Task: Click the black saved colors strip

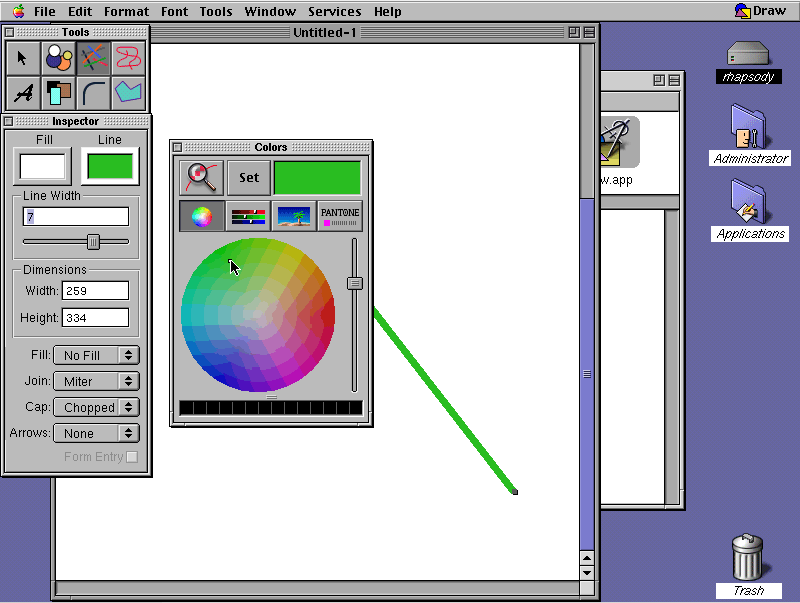Action: pos(271,408)
